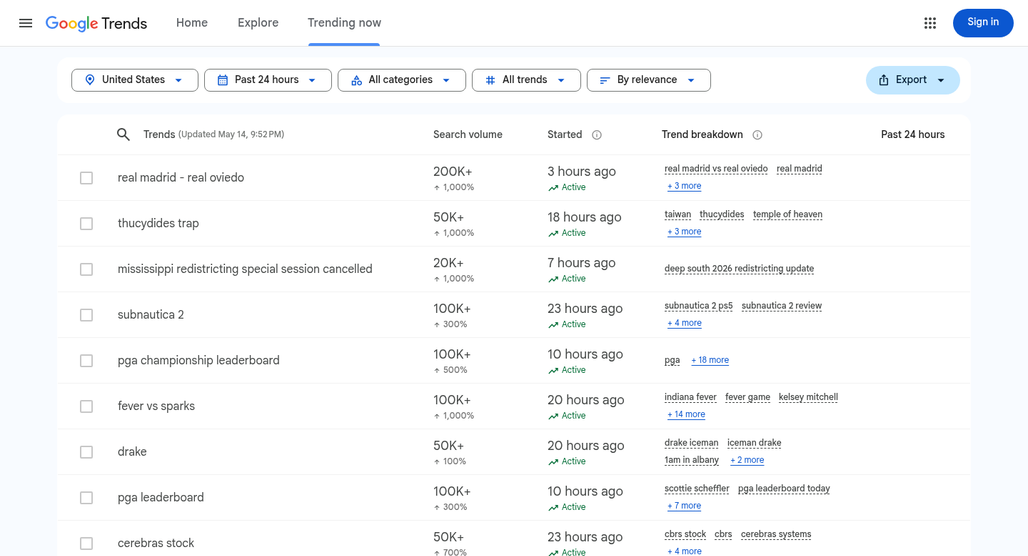Click the Active trend icon for thucydides trap row
The width and height of the screenshot is (1028, 556).
[553, 233]
